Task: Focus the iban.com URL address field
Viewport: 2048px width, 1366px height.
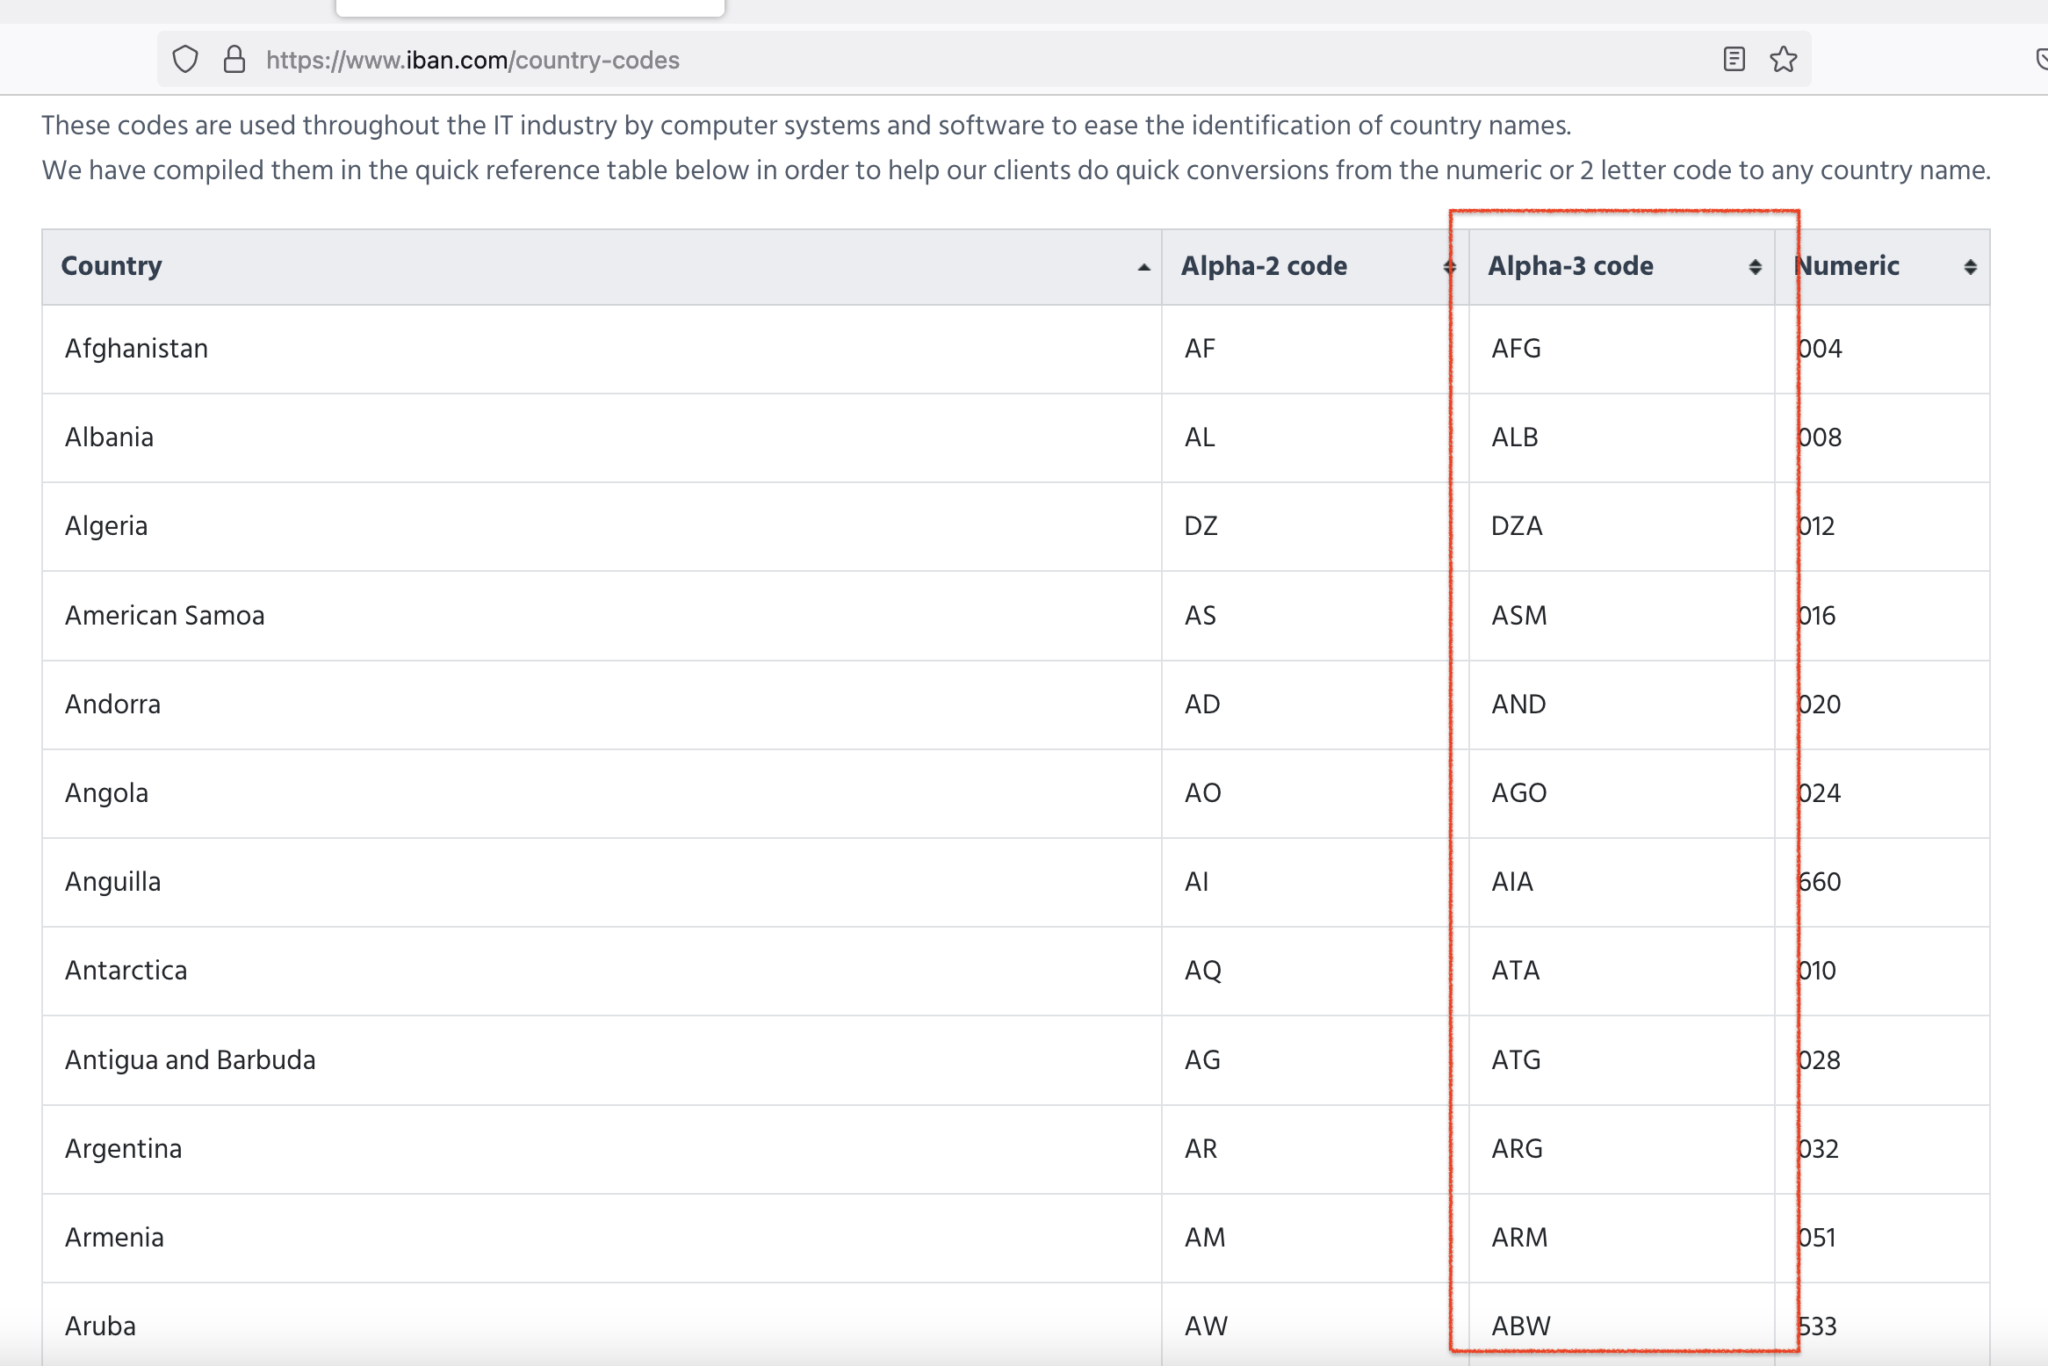Action: pos(900,60)
